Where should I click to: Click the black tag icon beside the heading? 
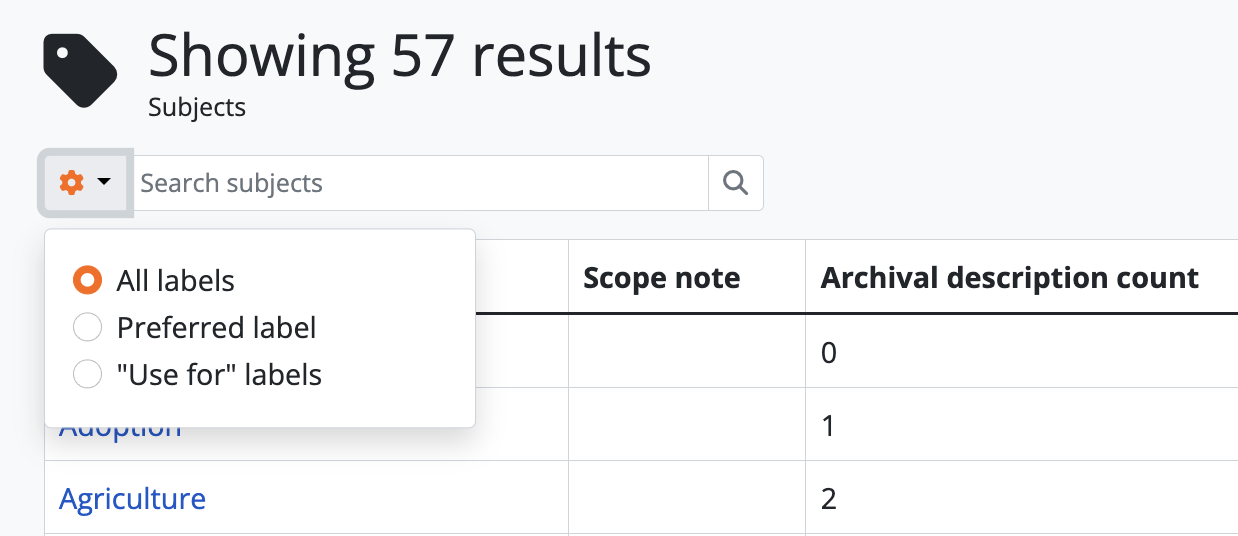[80, 69]
